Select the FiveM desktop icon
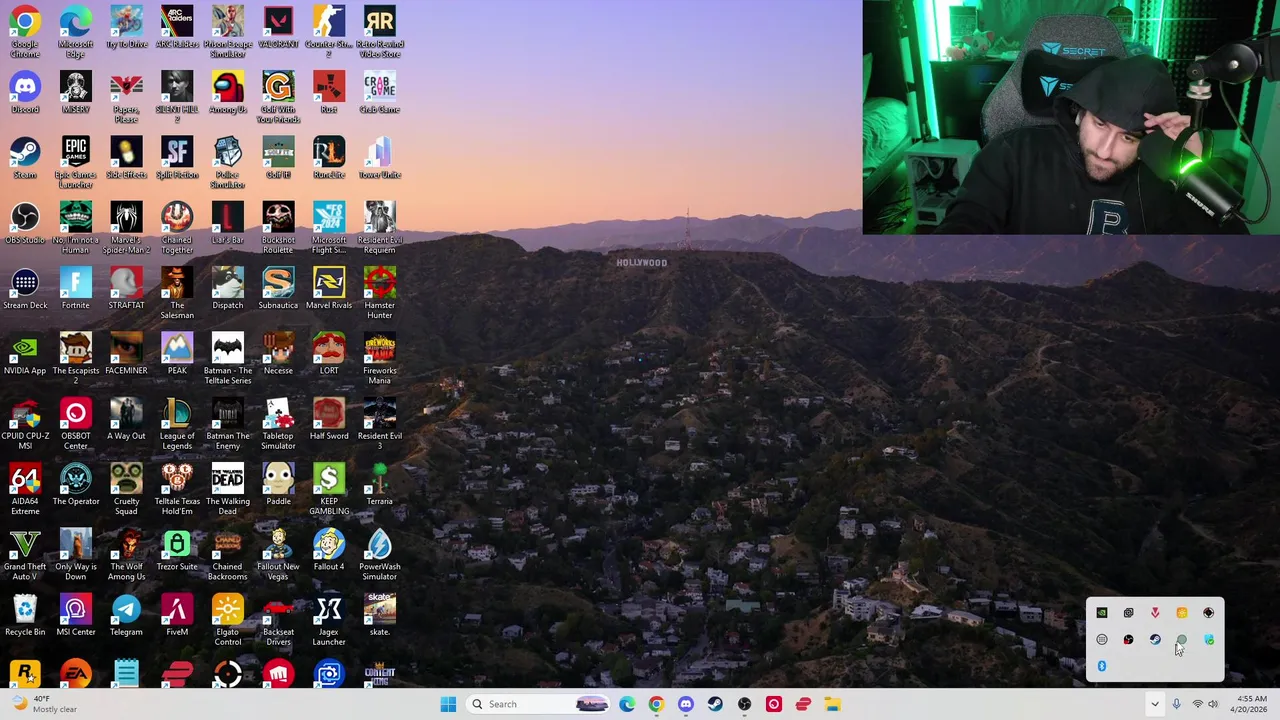 (177, 614)
